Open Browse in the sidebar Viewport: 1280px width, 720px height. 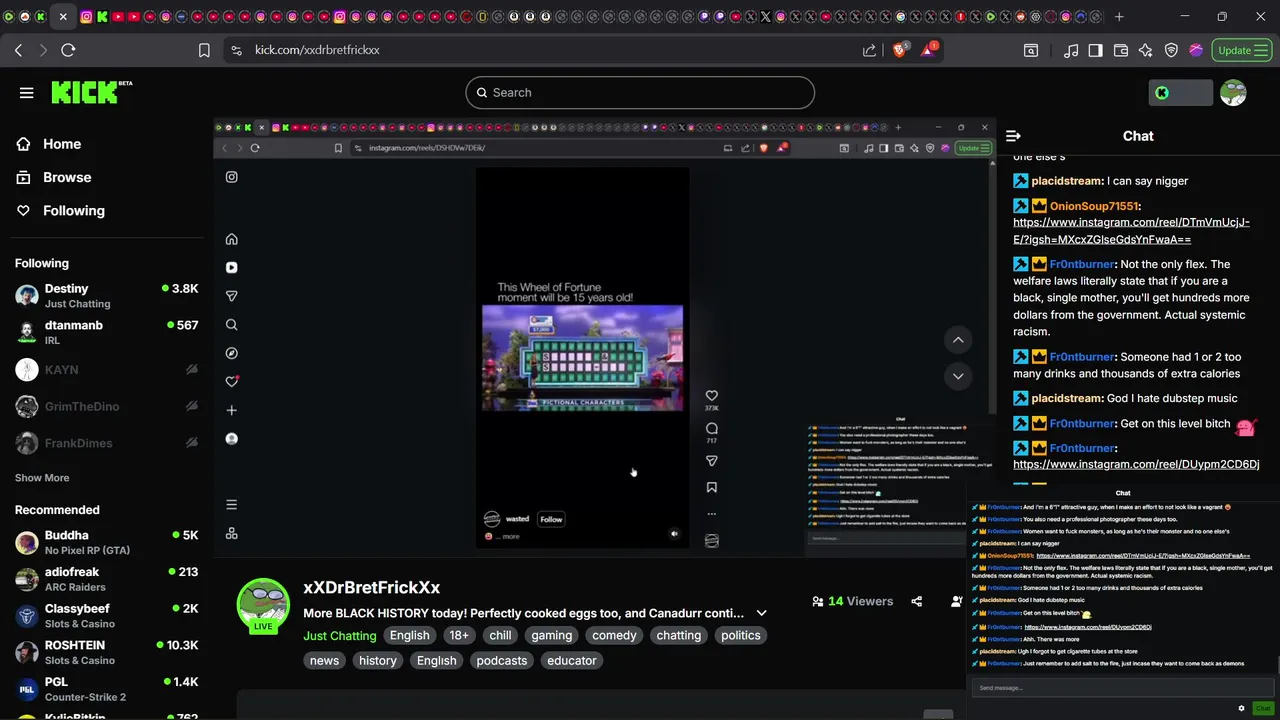[67, 177]
